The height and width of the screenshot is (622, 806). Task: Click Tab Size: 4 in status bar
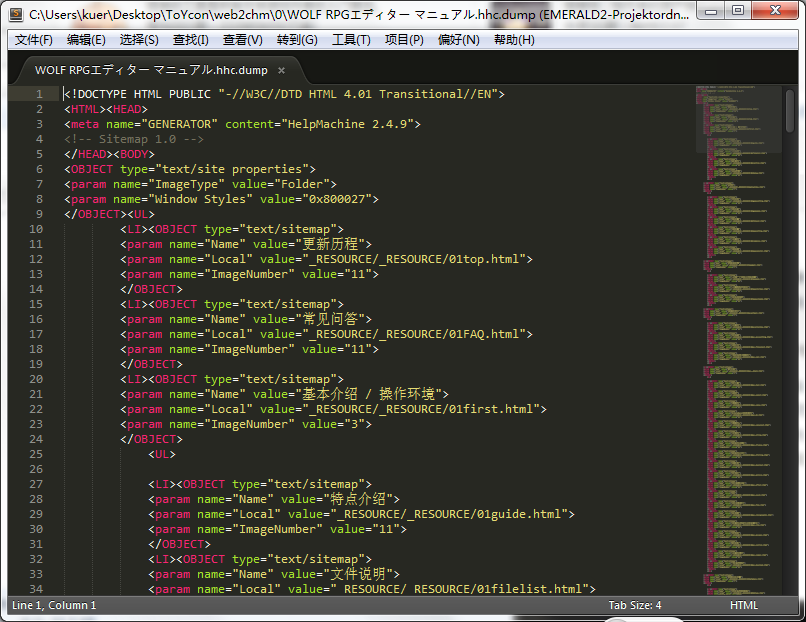(x=635, y=606)
